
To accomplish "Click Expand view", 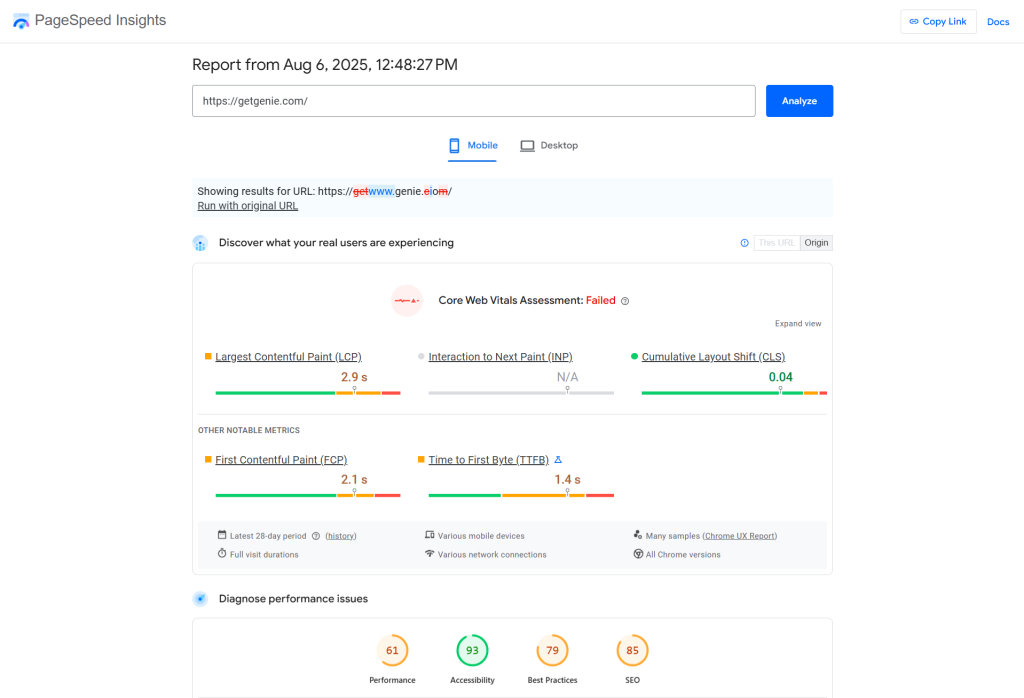I will tap(798, 324).
